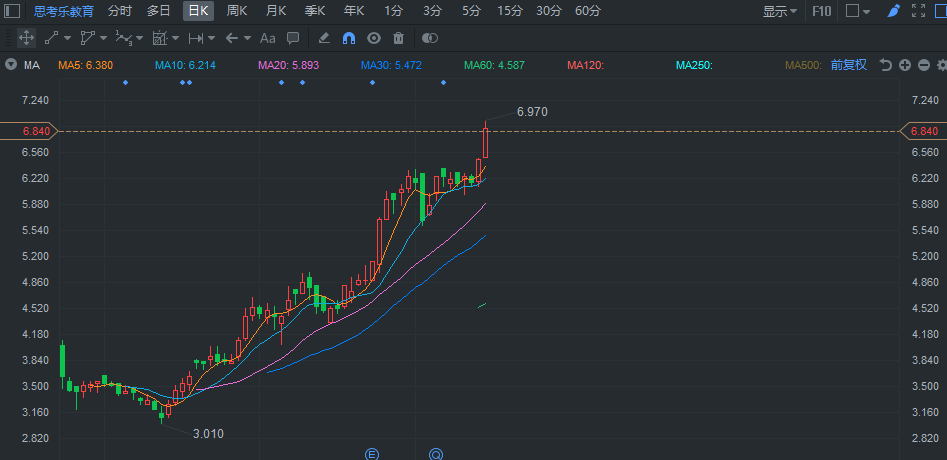Image resolution: width=947 pixels, height=460 pixels.
Task: Click the MA label text
Action: click(x=32, y=65)
